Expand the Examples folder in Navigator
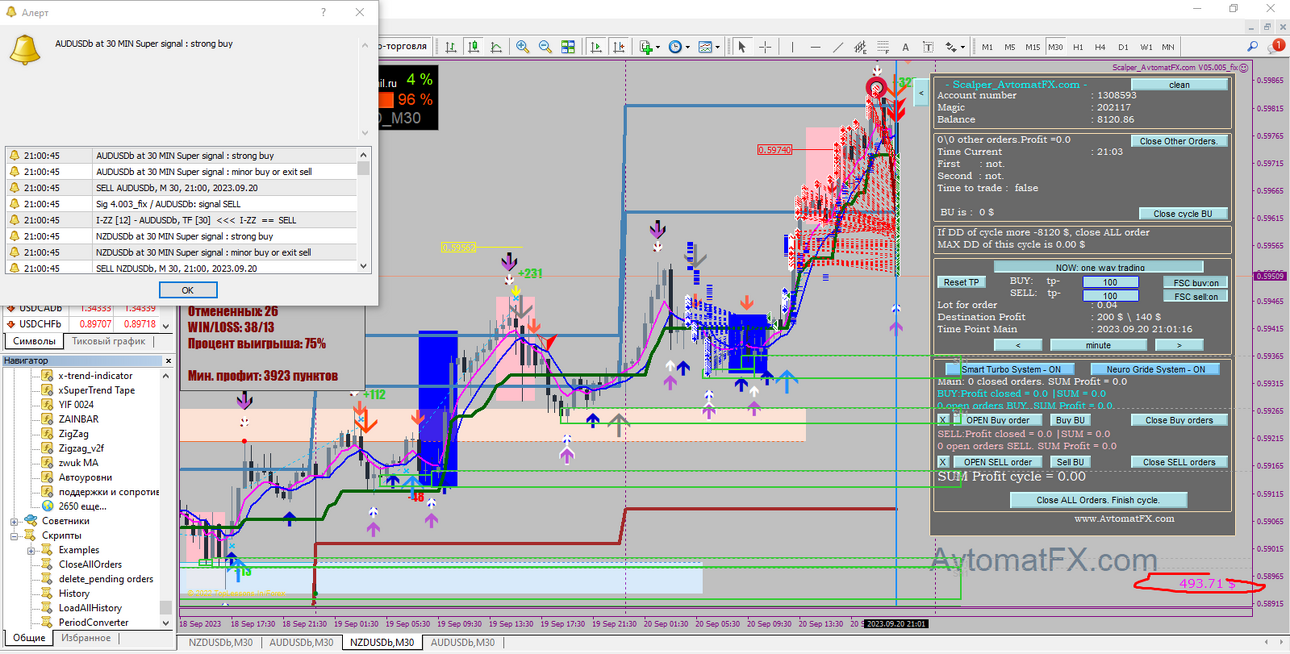Image resolution: width=1290 pixels, height=654 pixels. tap(30, 550)
